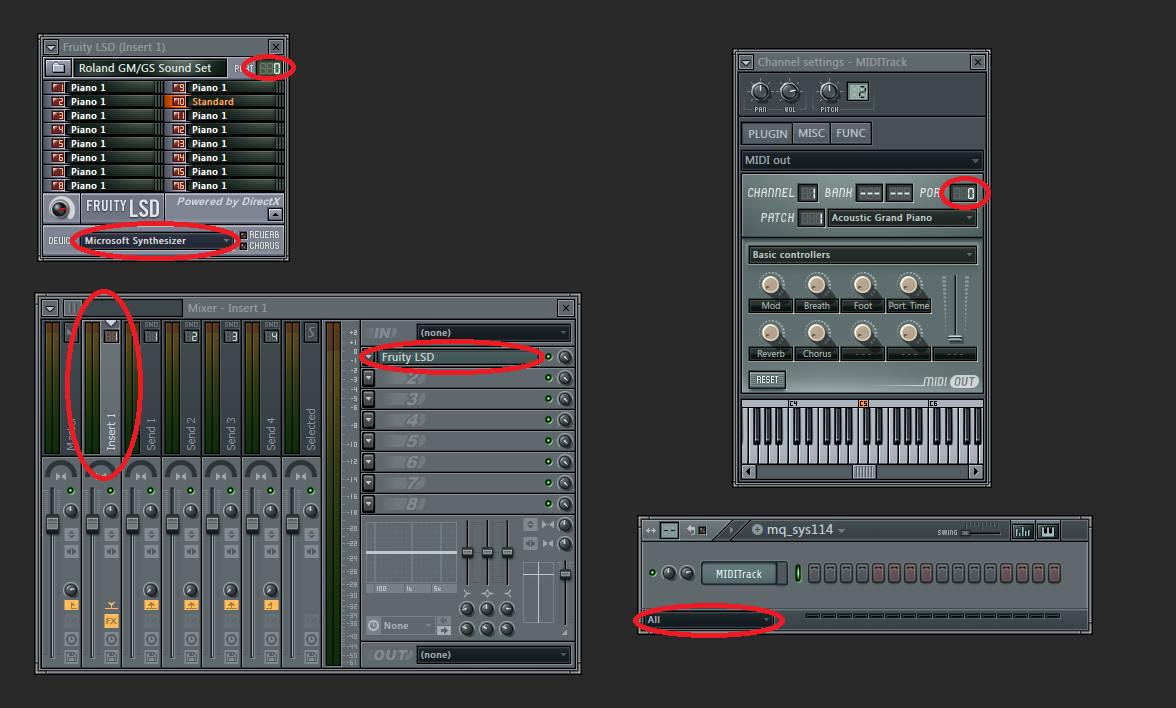Open the save icon under Insert 1 strip
This screenshot has height=708, width=1176.
tap(111, 657)
